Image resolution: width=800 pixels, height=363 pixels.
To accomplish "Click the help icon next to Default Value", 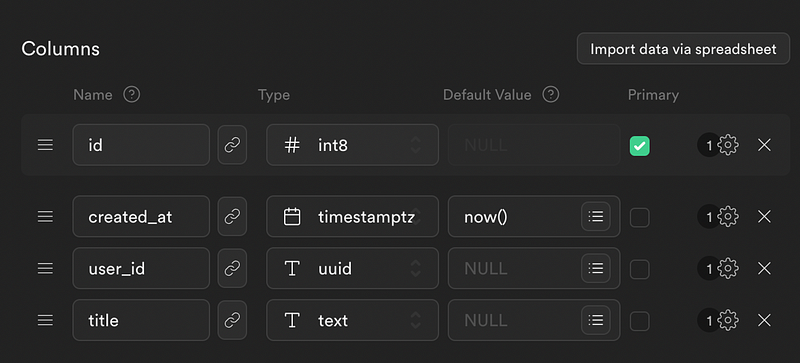I will click(551, 94).
